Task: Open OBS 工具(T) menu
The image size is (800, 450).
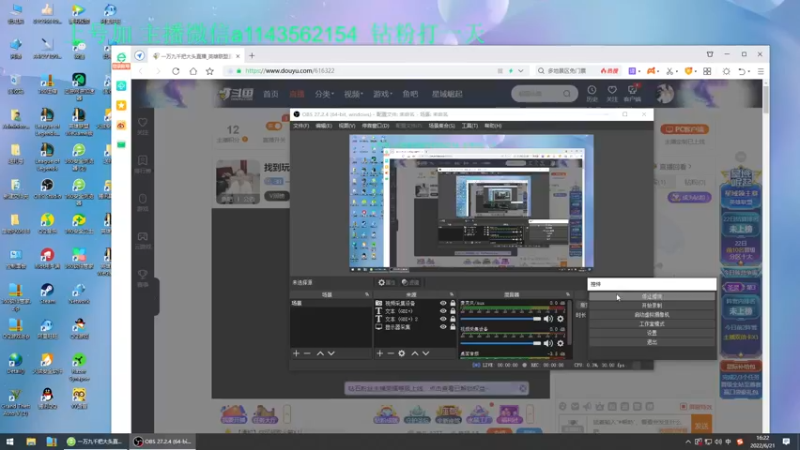Action: coord(469,126)
